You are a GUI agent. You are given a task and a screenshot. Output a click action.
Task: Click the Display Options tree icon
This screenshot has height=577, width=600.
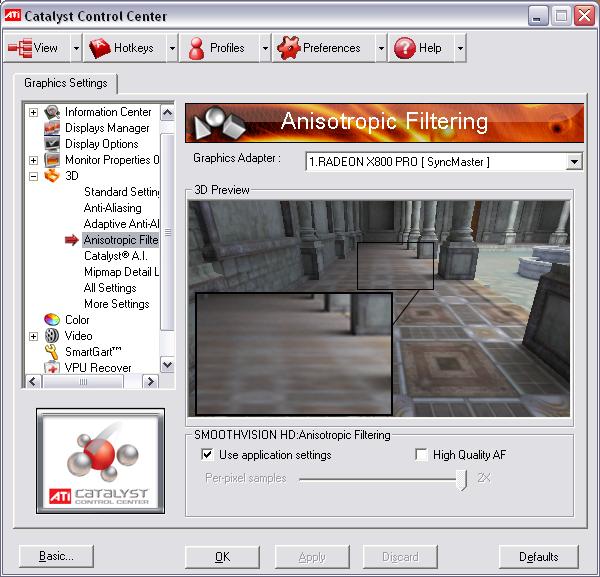coord(52,144)
